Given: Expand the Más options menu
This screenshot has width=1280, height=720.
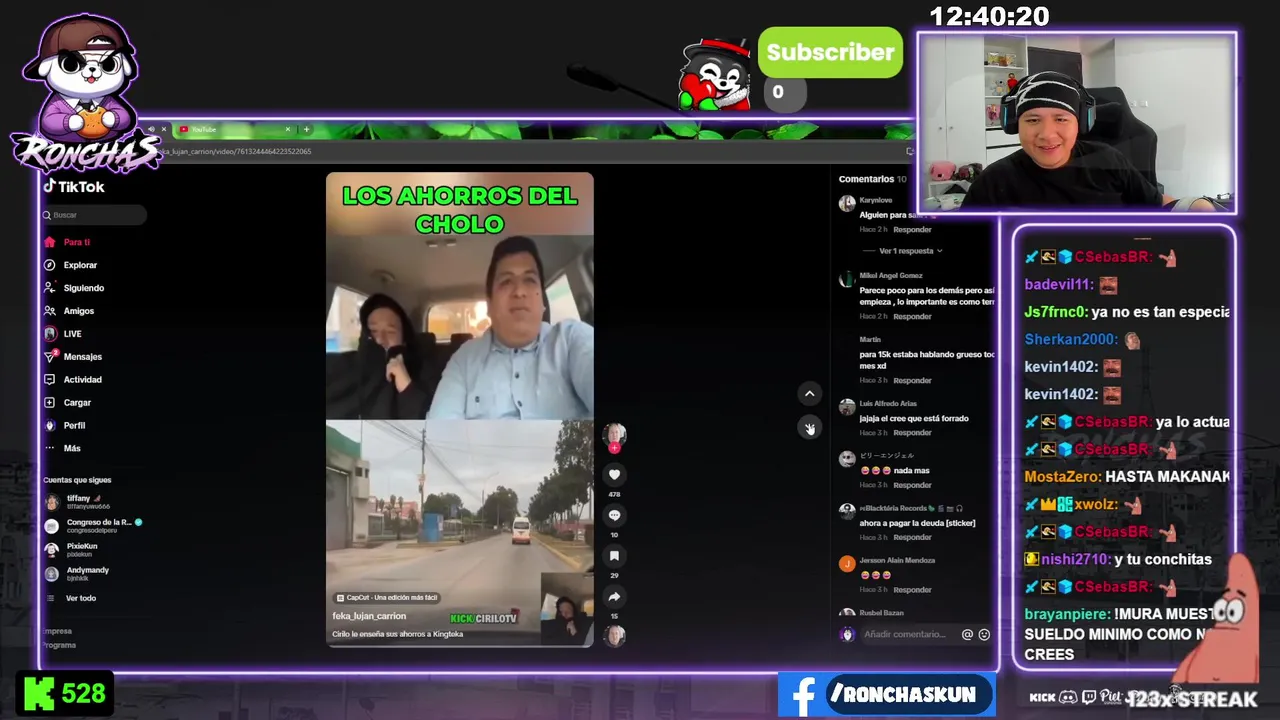Looking at the screenshot, I should (x=62, y=448).
